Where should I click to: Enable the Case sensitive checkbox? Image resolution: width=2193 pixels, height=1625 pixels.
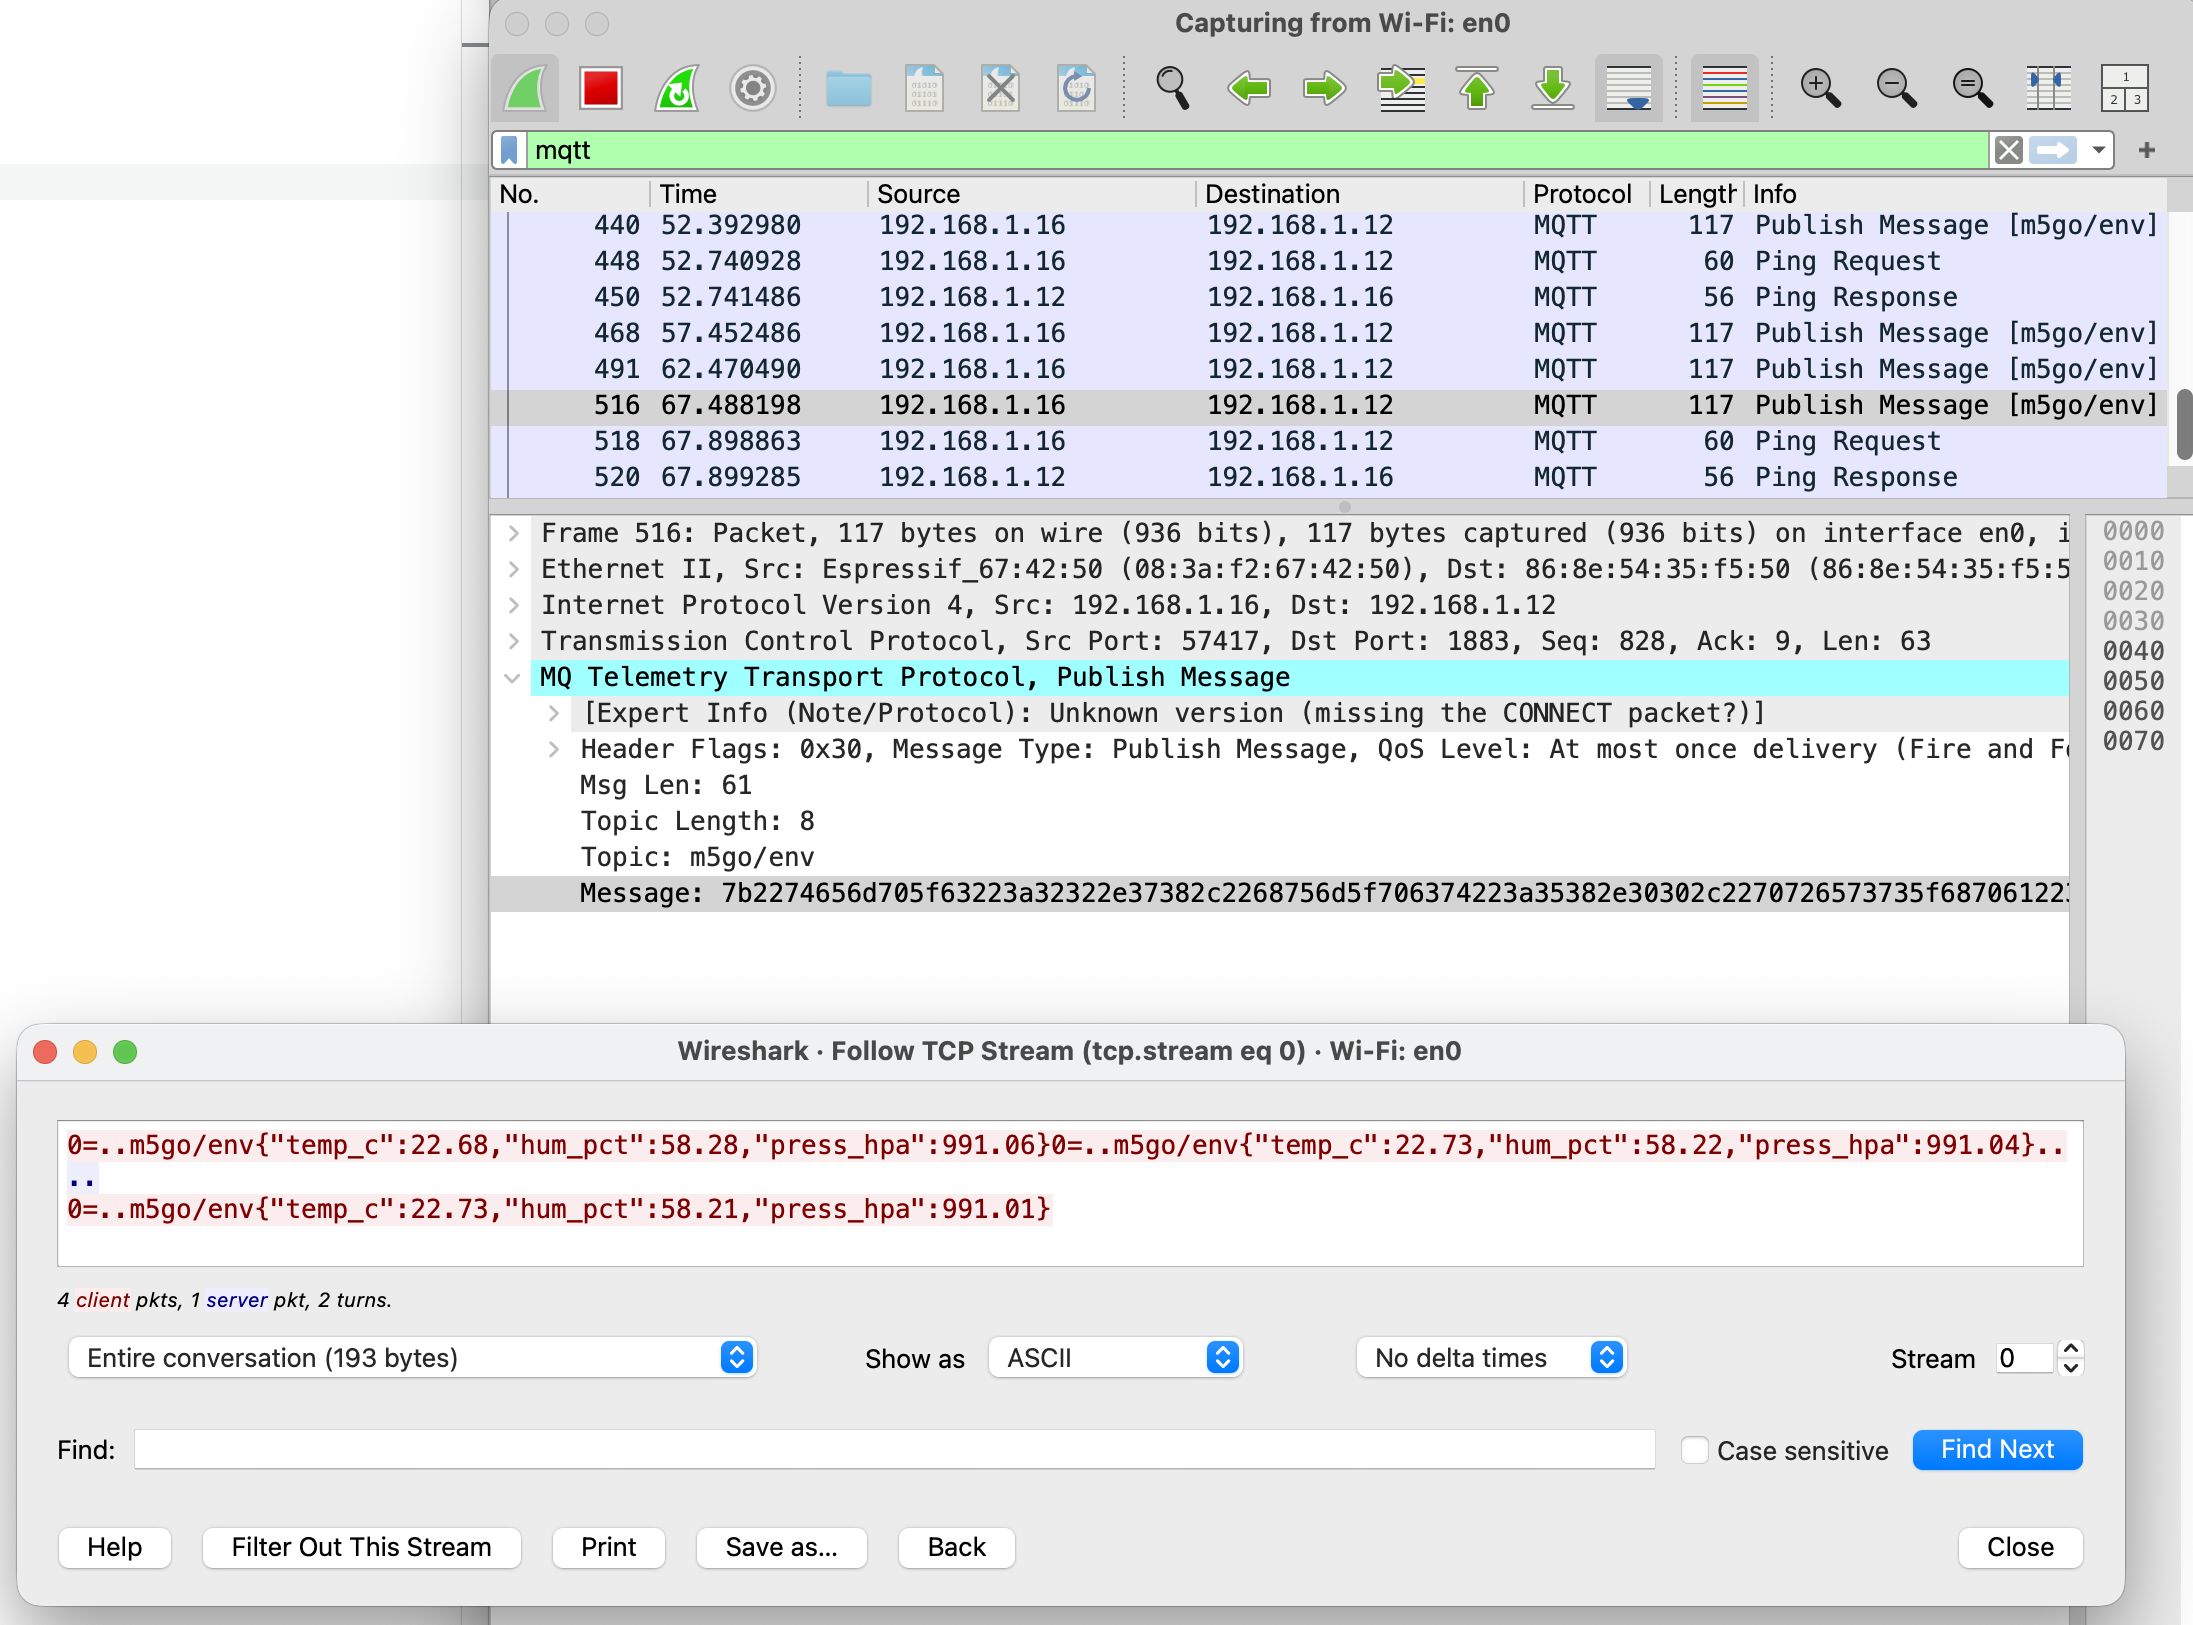pos(1694,1450)
